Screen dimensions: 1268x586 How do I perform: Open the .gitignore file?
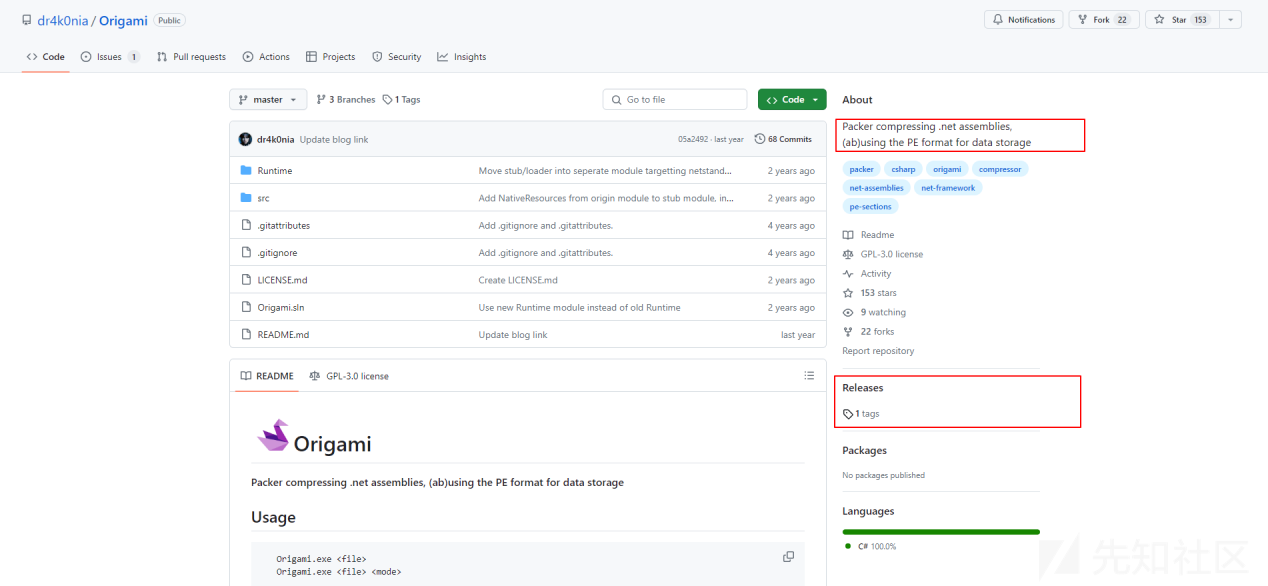click(277, 253)
